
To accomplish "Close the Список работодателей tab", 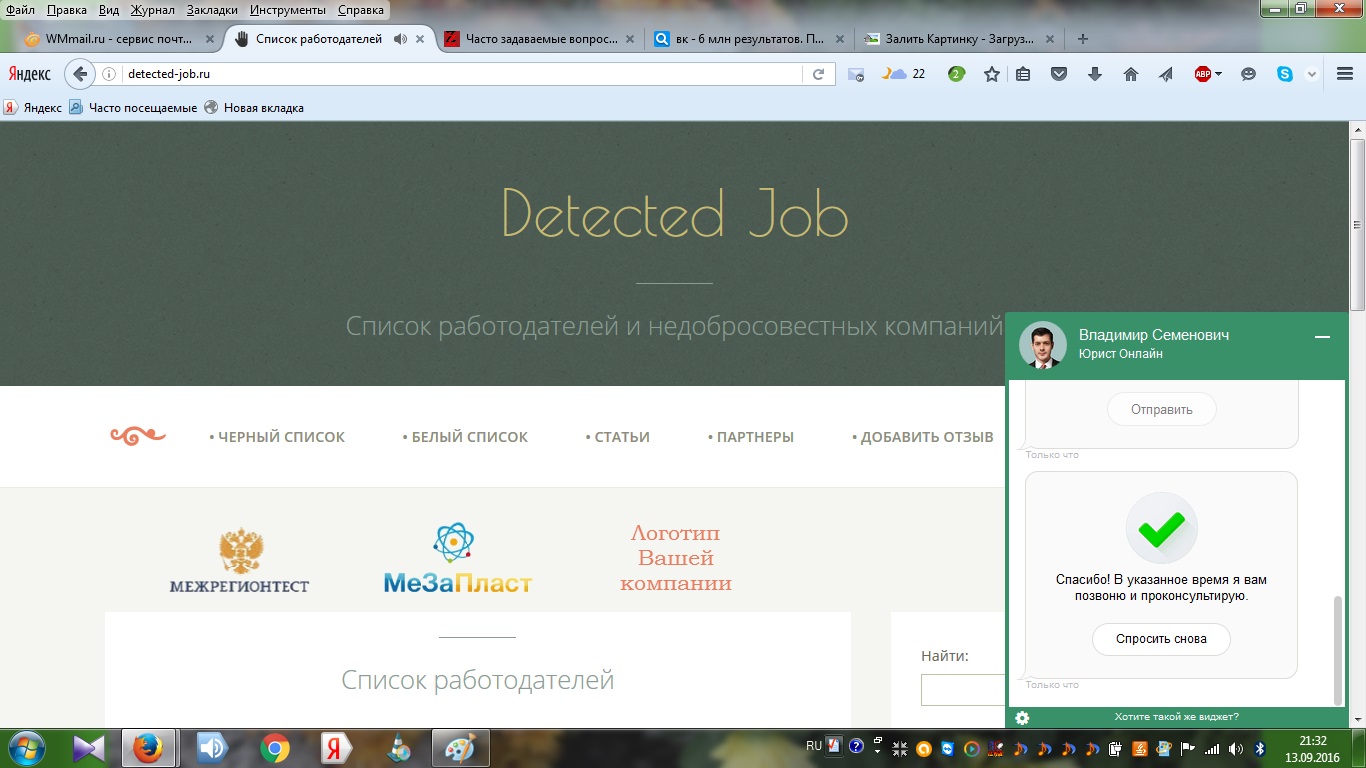I will (420, 39).
